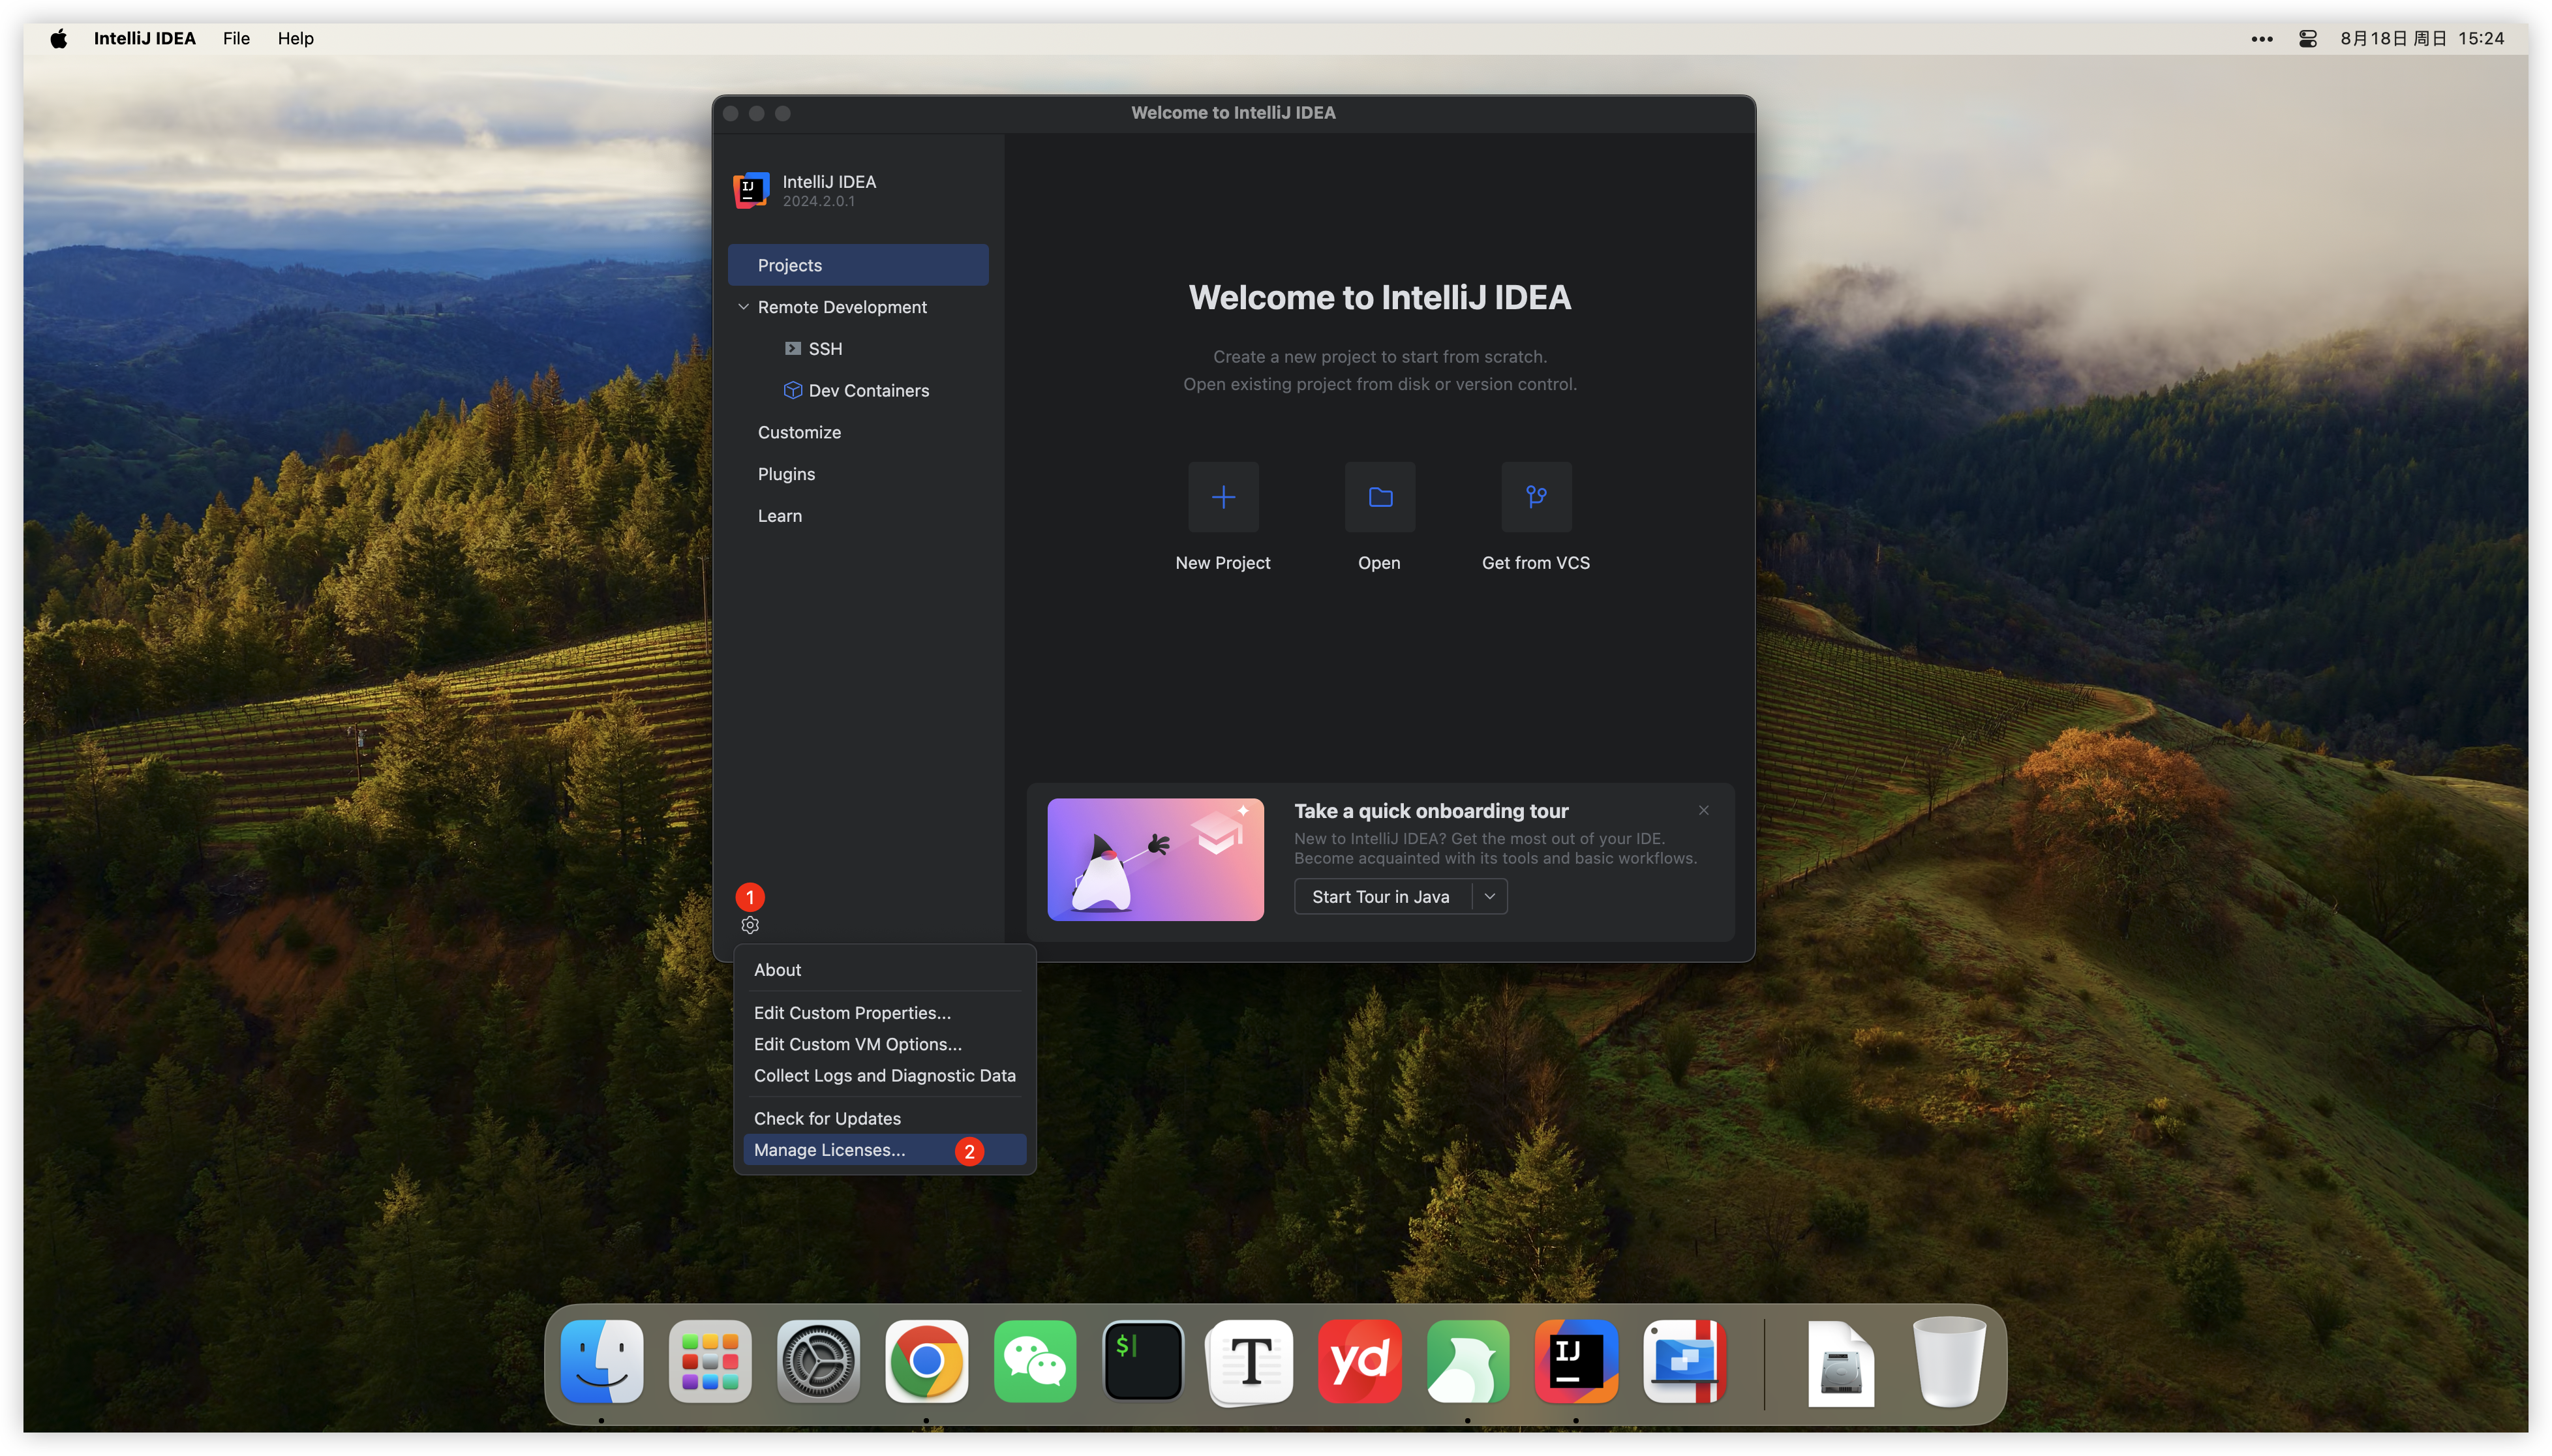Dismiss the onboarding tour banner
The image size is (2552, 1456).
pyautogui.click(x=1704, y=810)
